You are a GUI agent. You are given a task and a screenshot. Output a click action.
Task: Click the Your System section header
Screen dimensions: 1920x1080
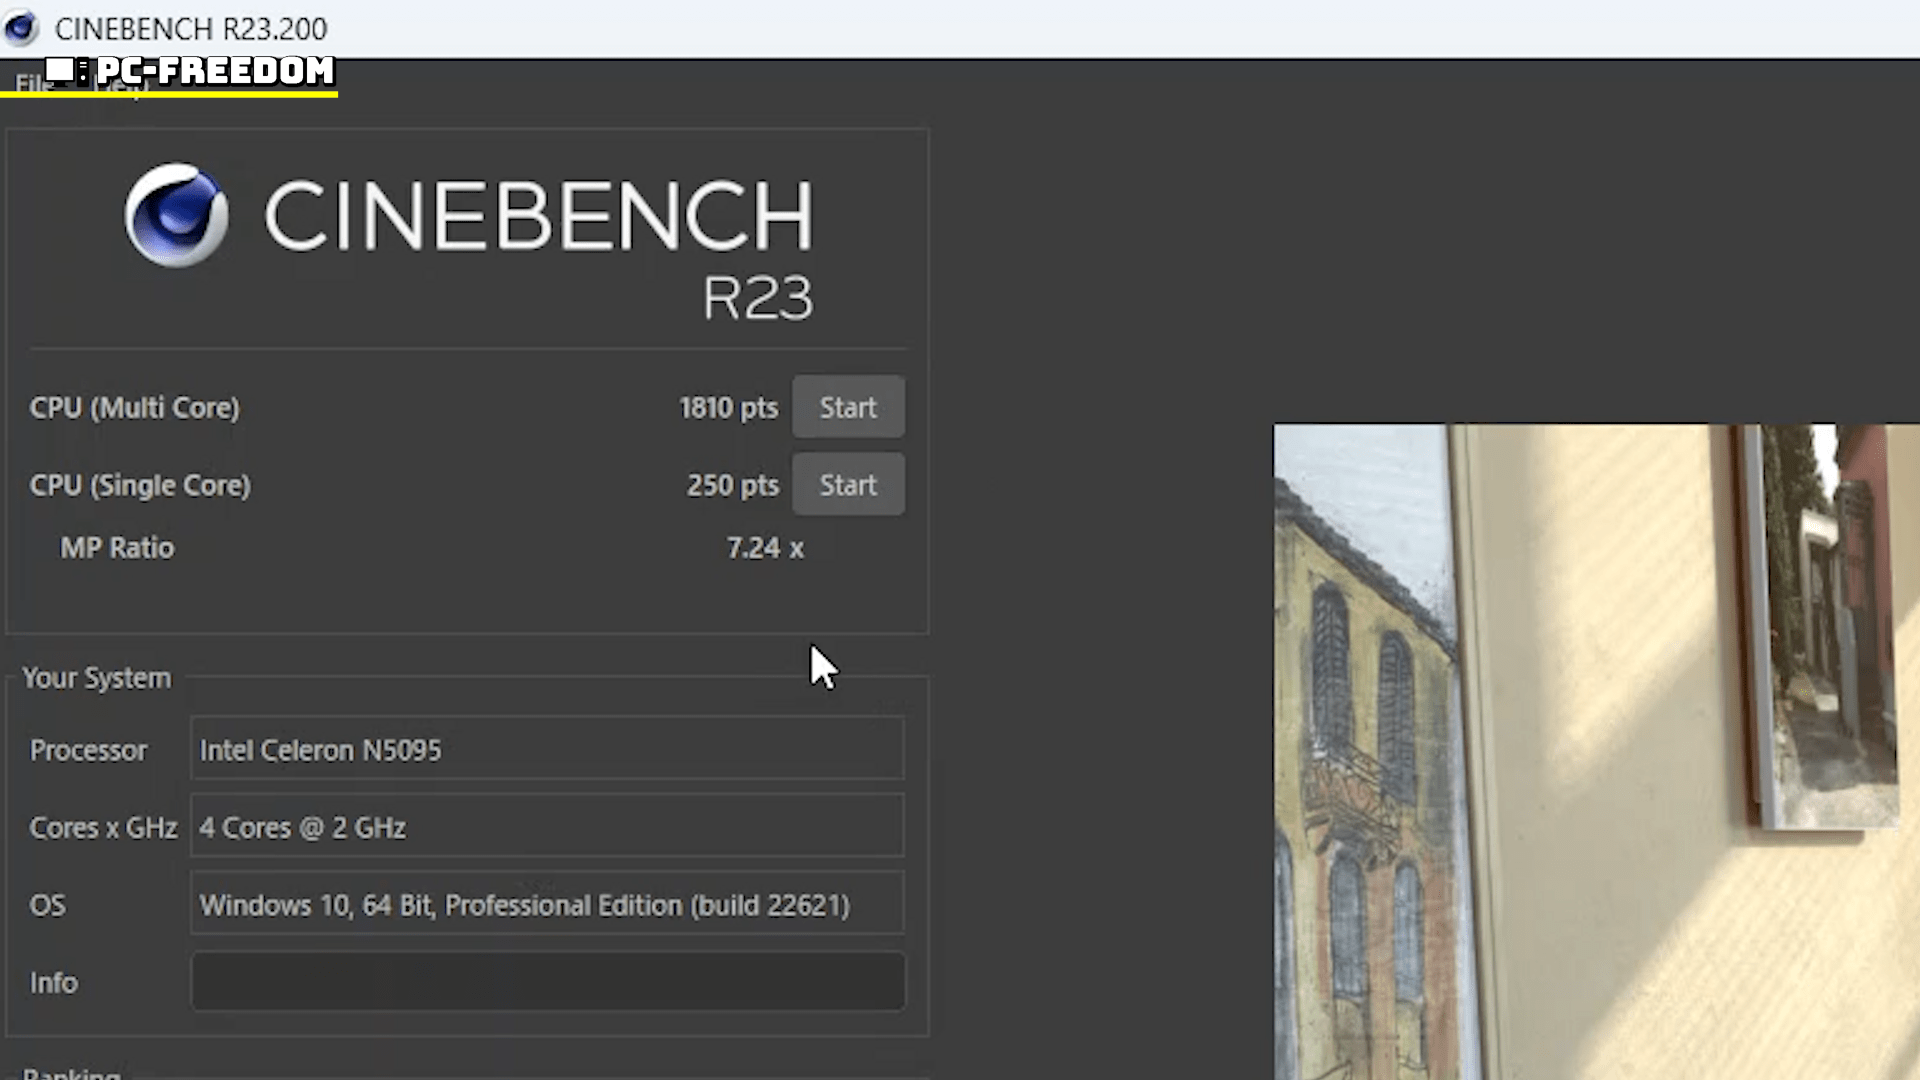tap(97, 678)
